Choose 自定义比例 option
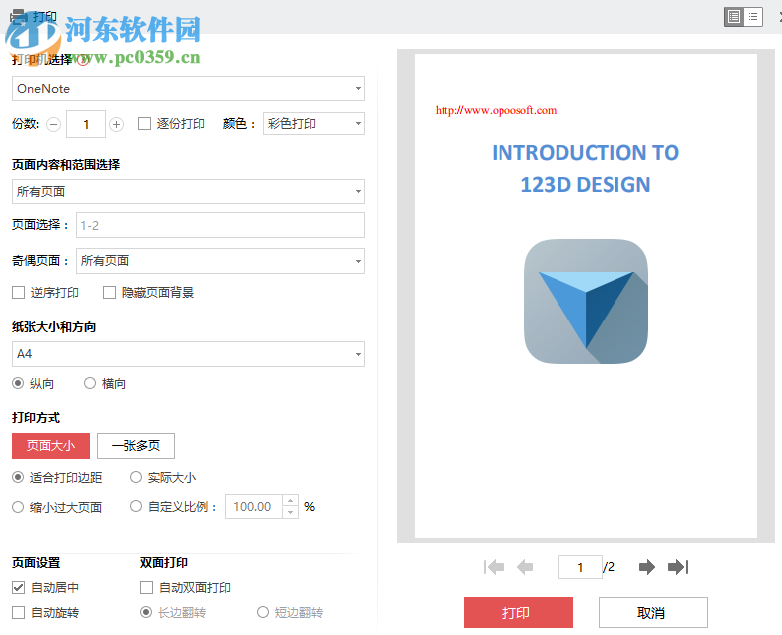Screen dimensions: 782x635 pos(136,507)
